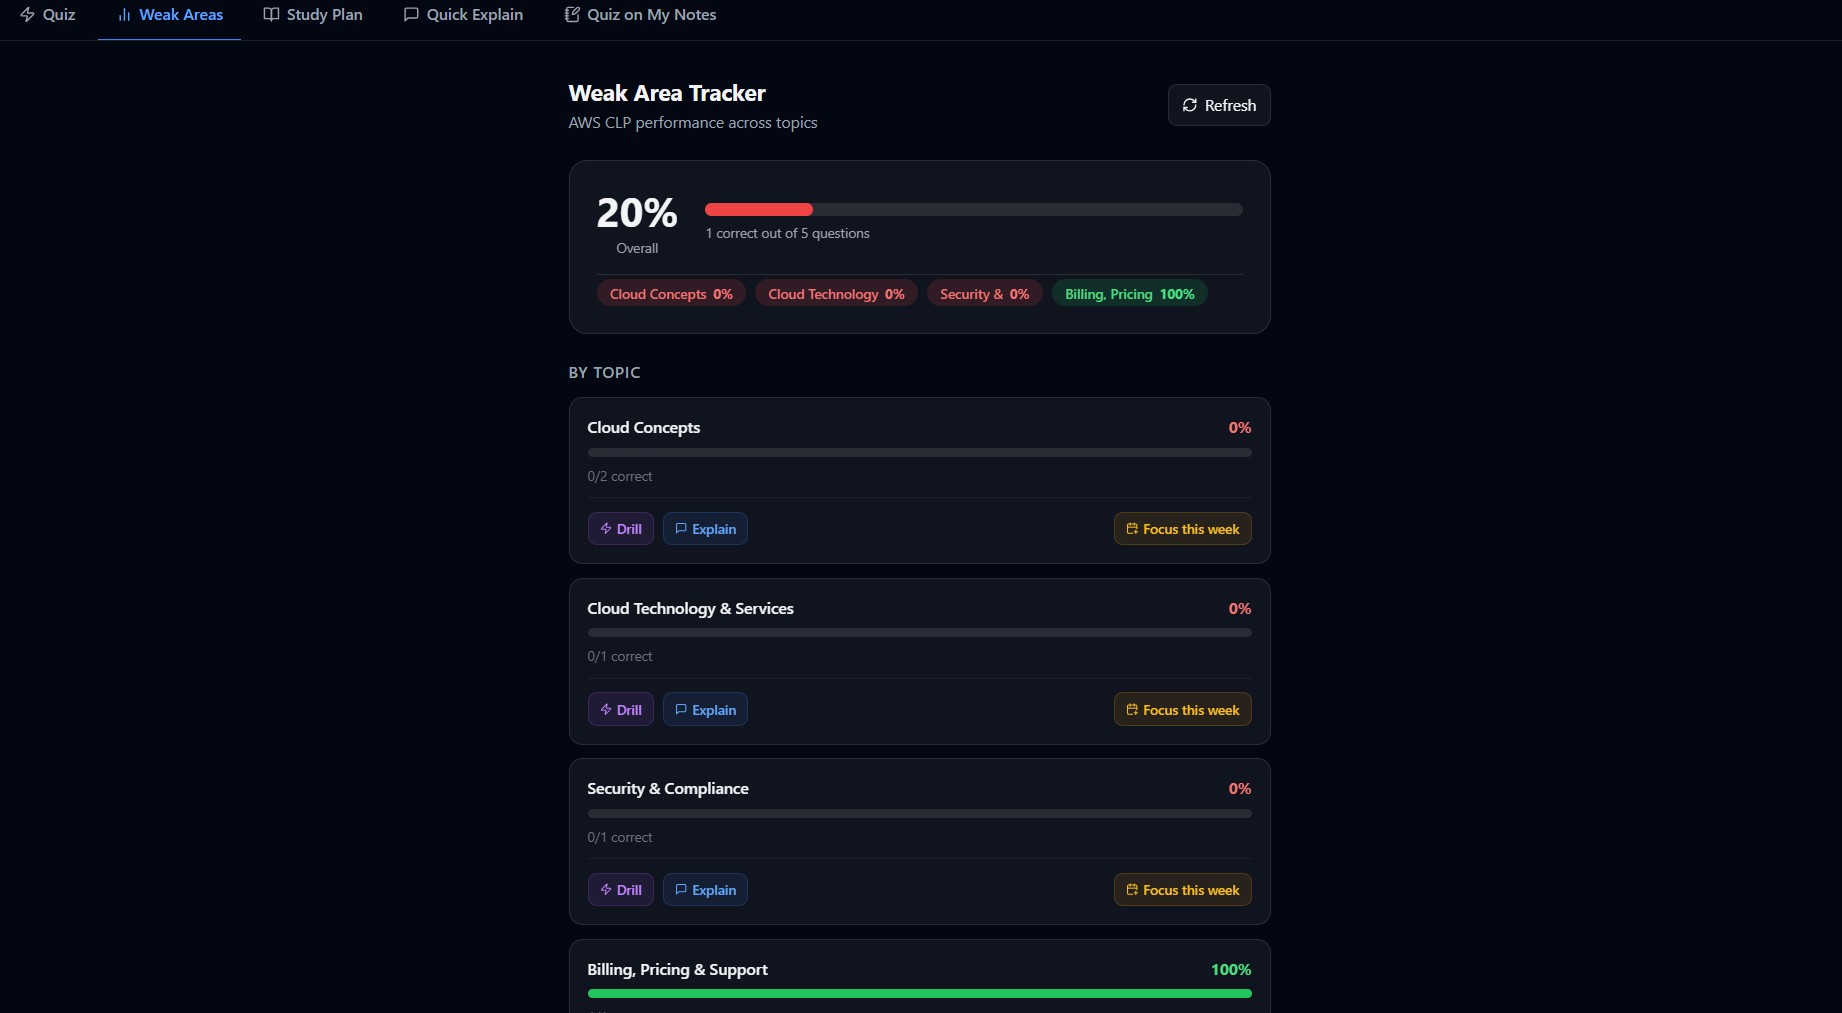1842x1013 pixels.
Task: Click calendar icon on Cloud Concepts Focus this week
Action: pyautogui.click(x=1132, y=529)
